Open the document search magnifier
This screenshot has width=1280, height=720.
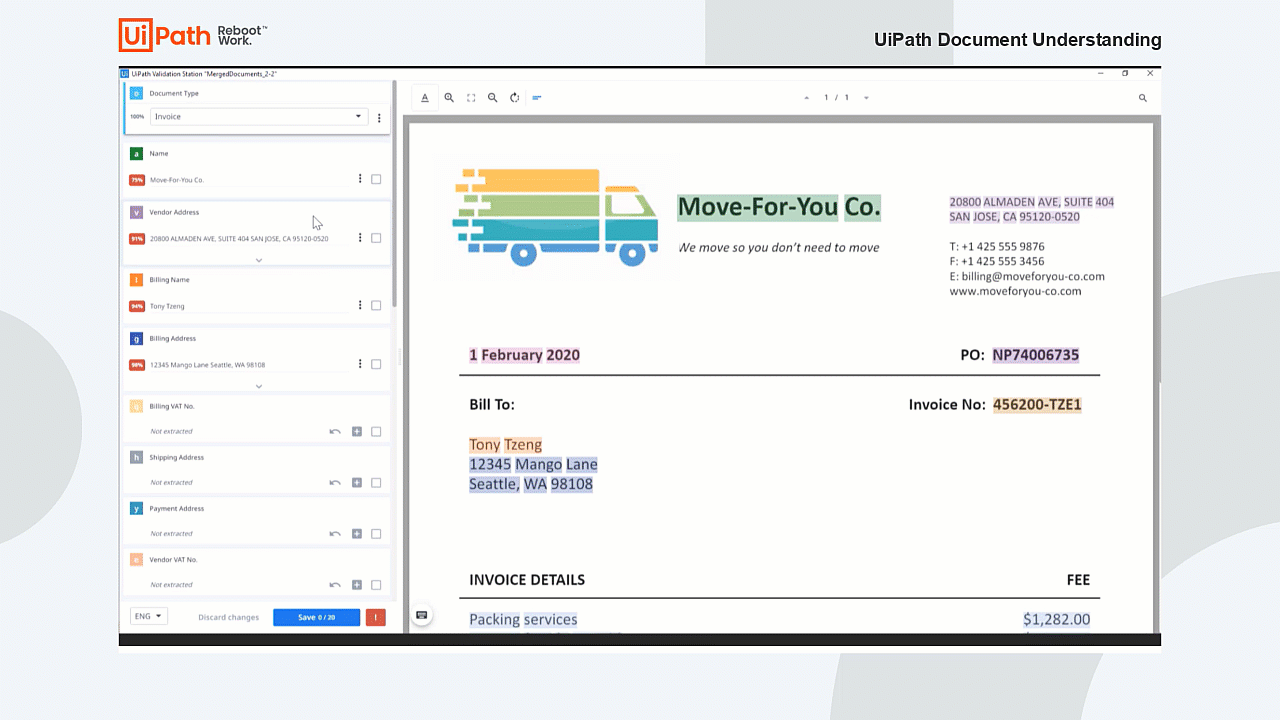pos(1143,98)
